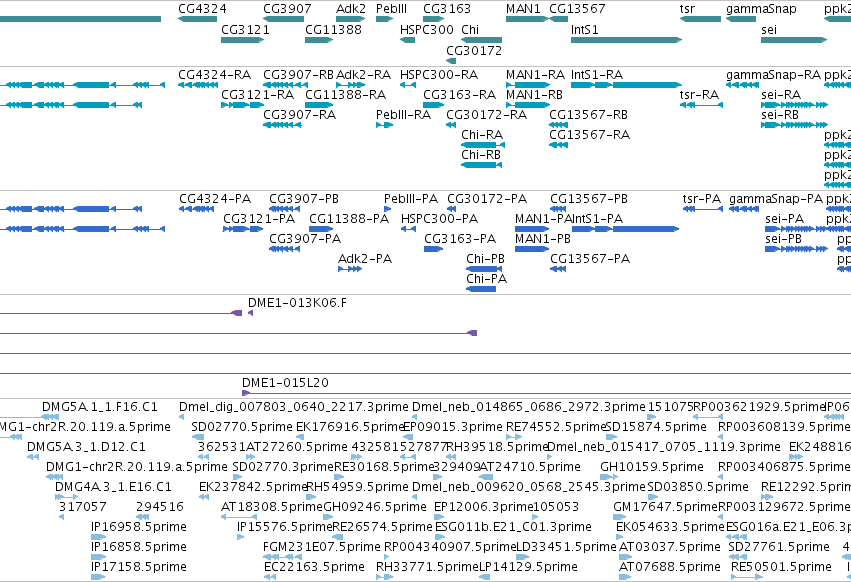Screen dimensions: 851x582
Task: Click the DMG4A.3_1.E16.C1 EST label
Action: 113,486
